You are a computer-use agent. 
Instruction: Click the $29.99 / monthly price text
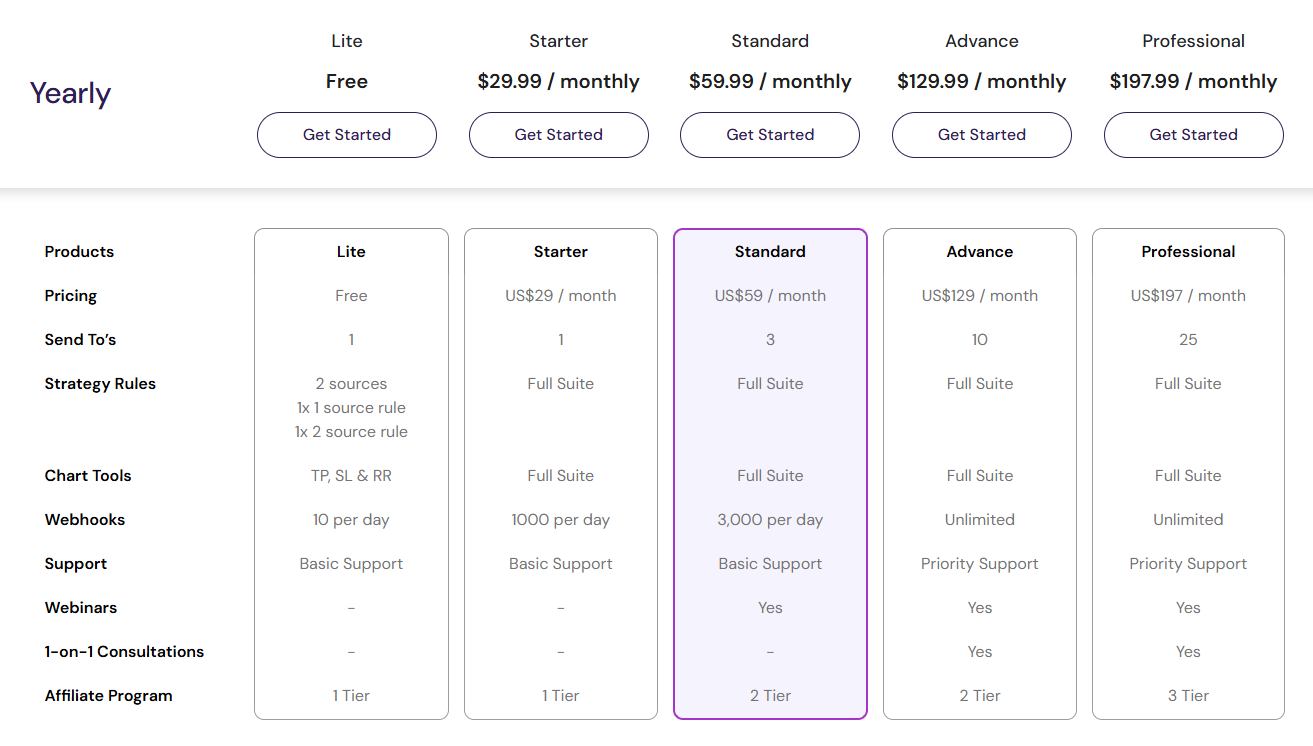(x=558, y=82)
